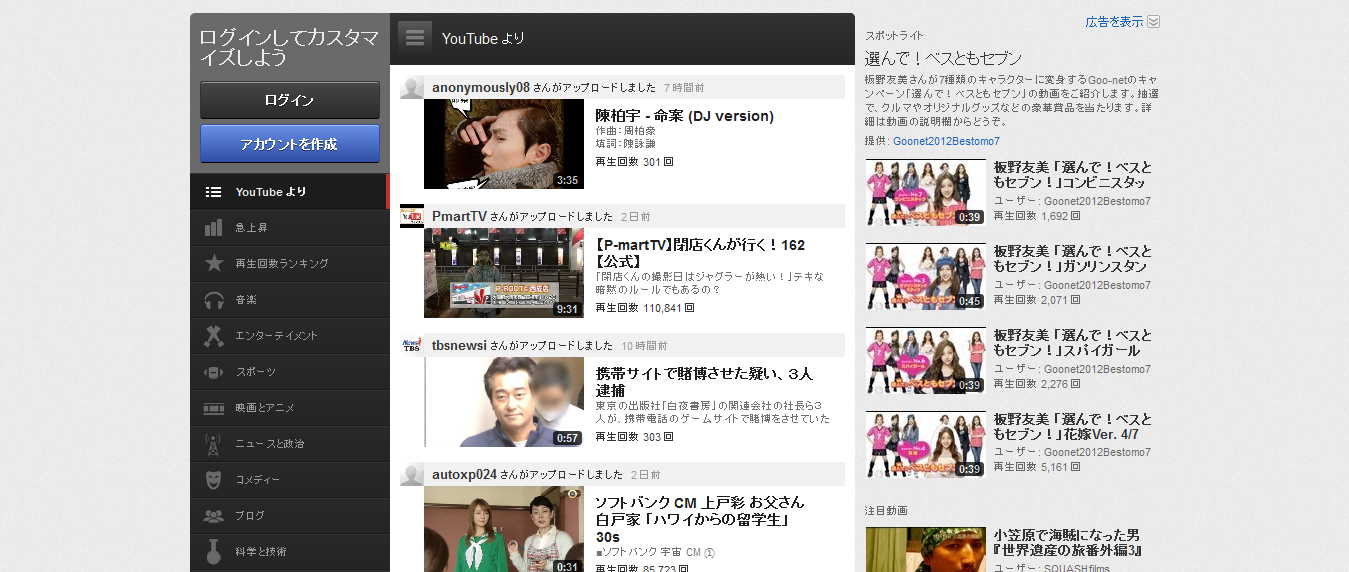Select 急上昇 category

point(288,228)
